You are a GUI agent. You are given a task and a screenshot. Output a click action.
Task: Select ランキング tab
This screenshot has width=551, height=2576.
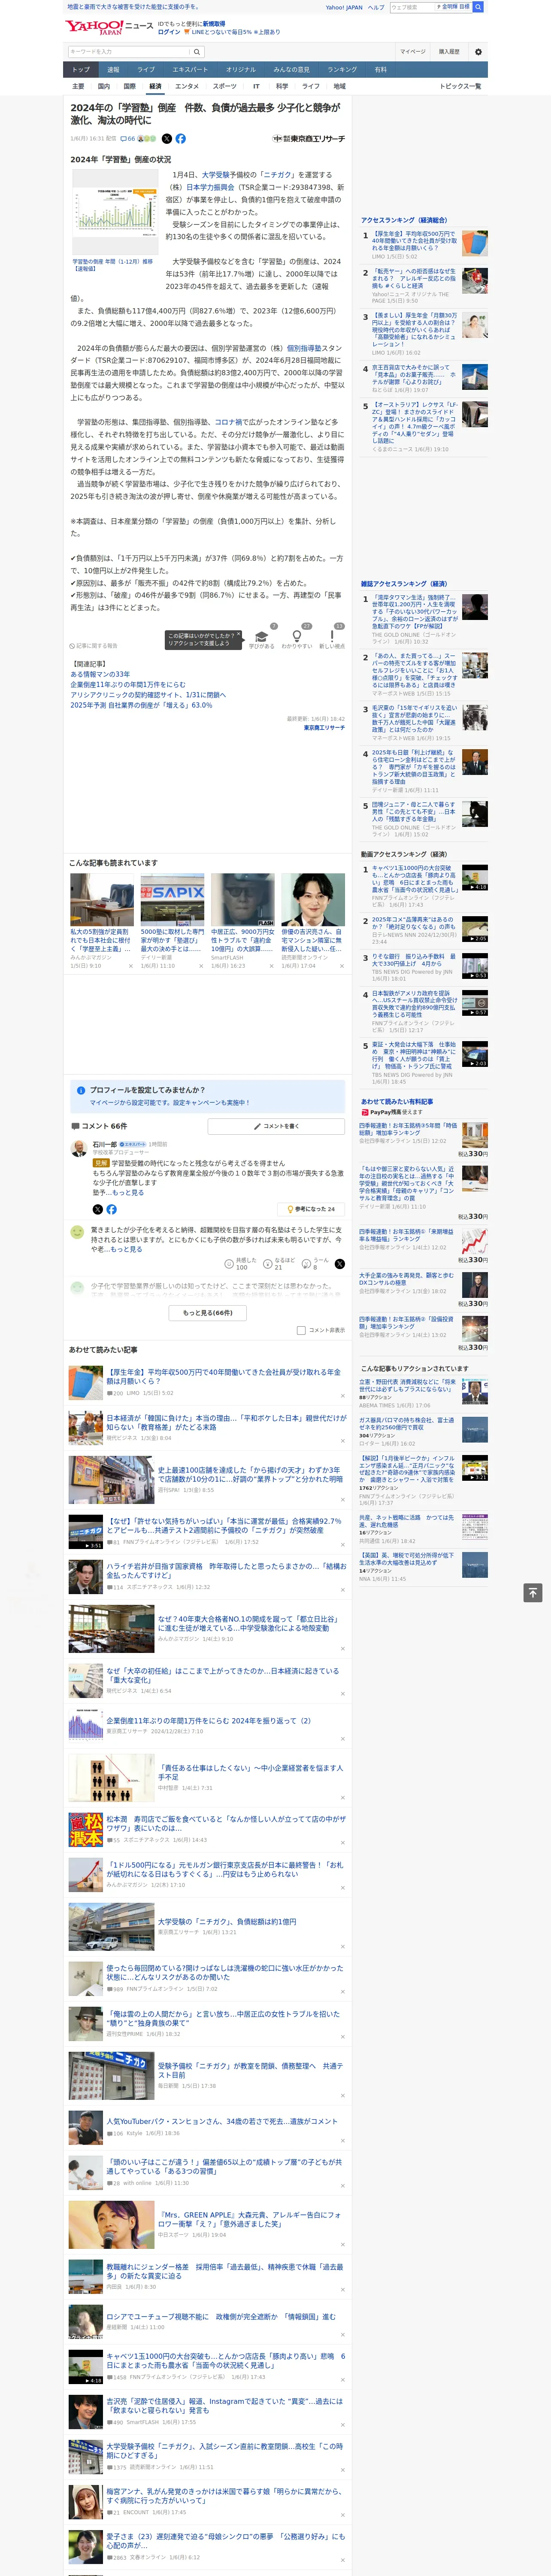click(342, 69)
